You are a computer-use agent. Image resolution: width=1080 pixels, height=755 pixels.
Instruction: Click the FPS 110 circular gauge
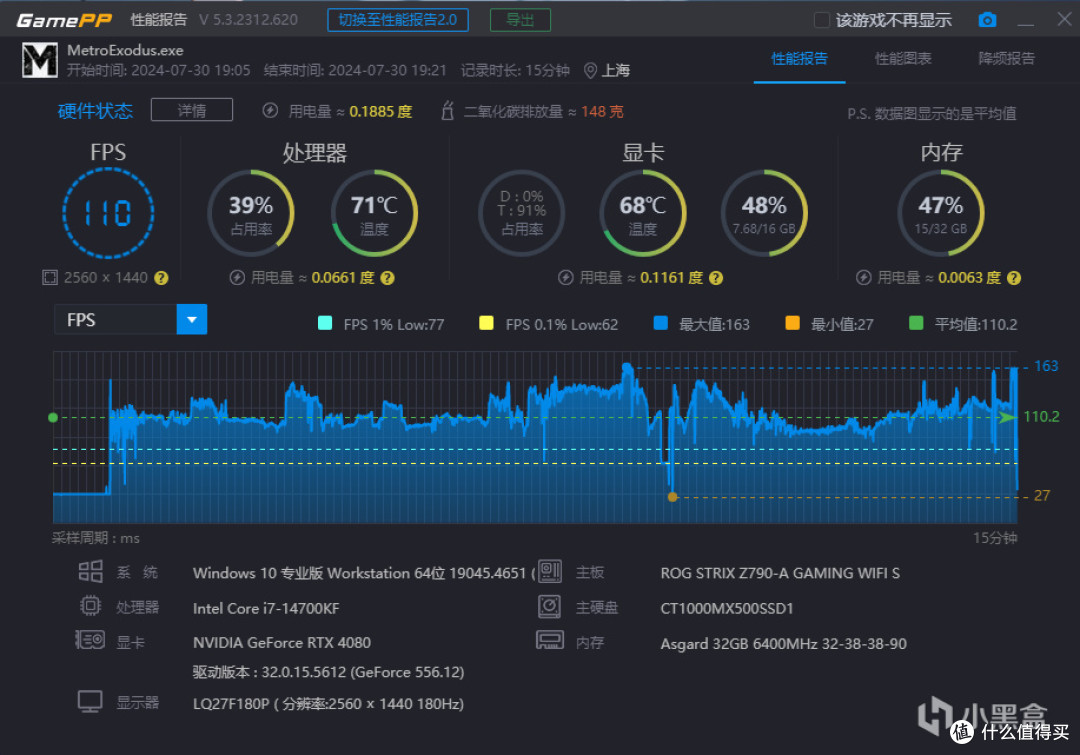tap(108, 214)
